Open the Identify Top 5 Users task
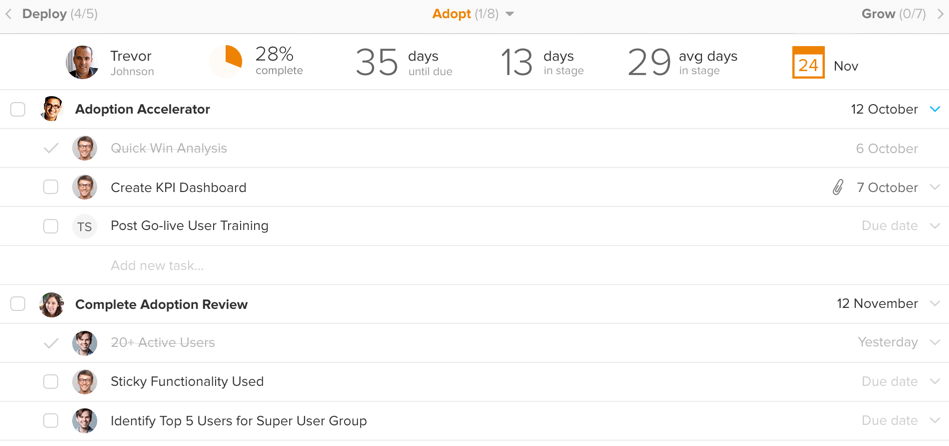Image resolution: width=949 pixels, height=446 pixels. (239, 421)
